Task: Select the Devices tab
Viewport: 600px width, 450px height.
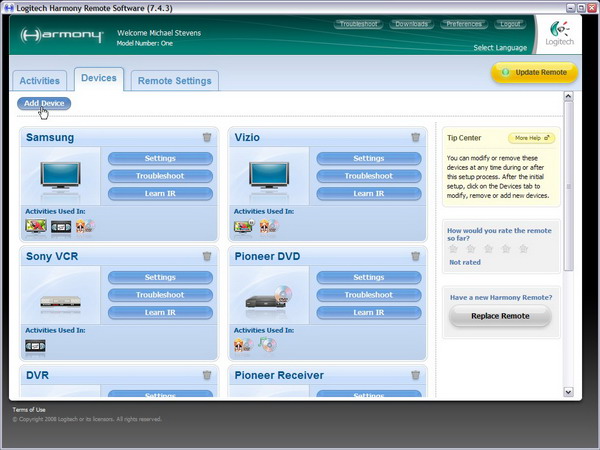Action: click(99, 78)
